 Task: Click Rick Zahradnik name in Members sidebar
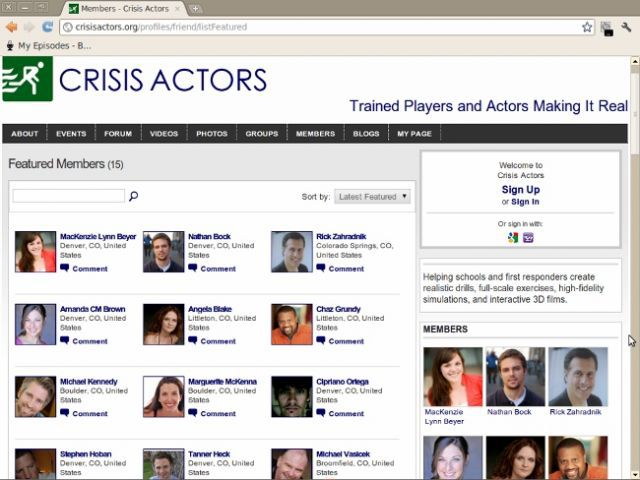click(575, 412)
